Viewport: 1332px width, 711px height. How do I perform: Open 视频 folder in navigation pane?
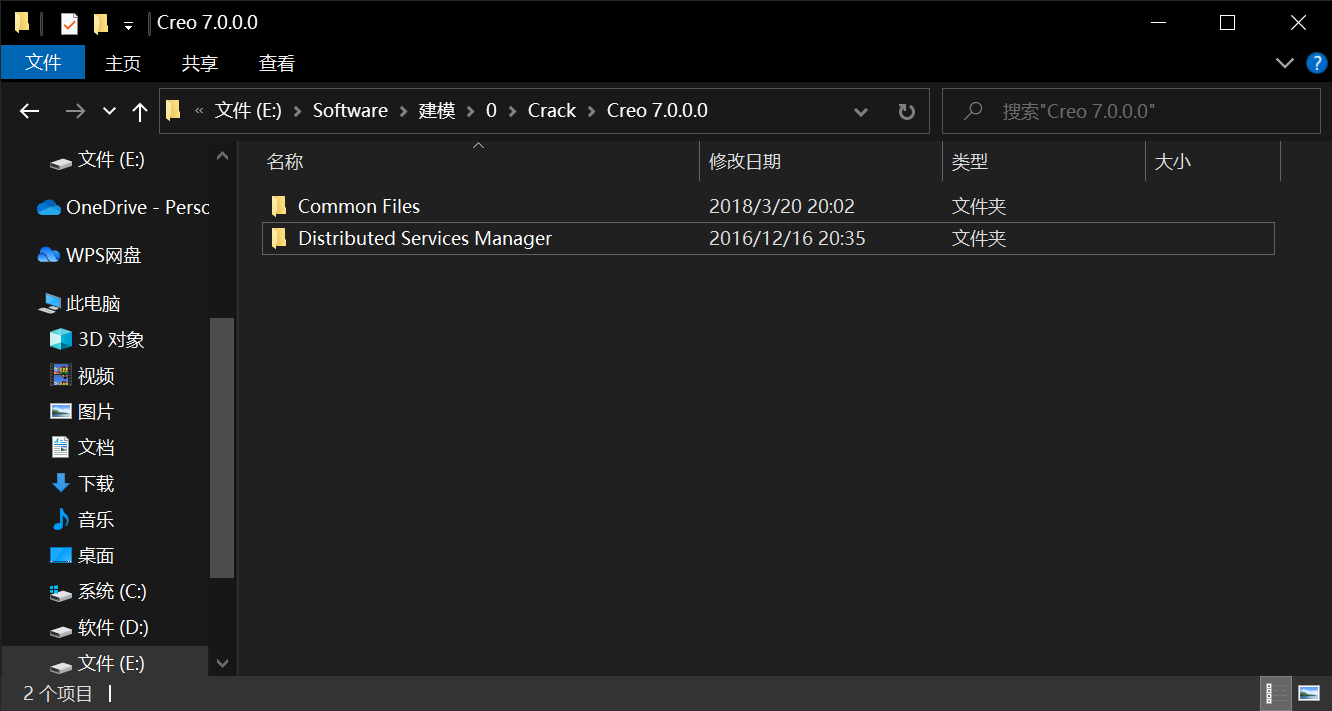click(x=82, y=375)
